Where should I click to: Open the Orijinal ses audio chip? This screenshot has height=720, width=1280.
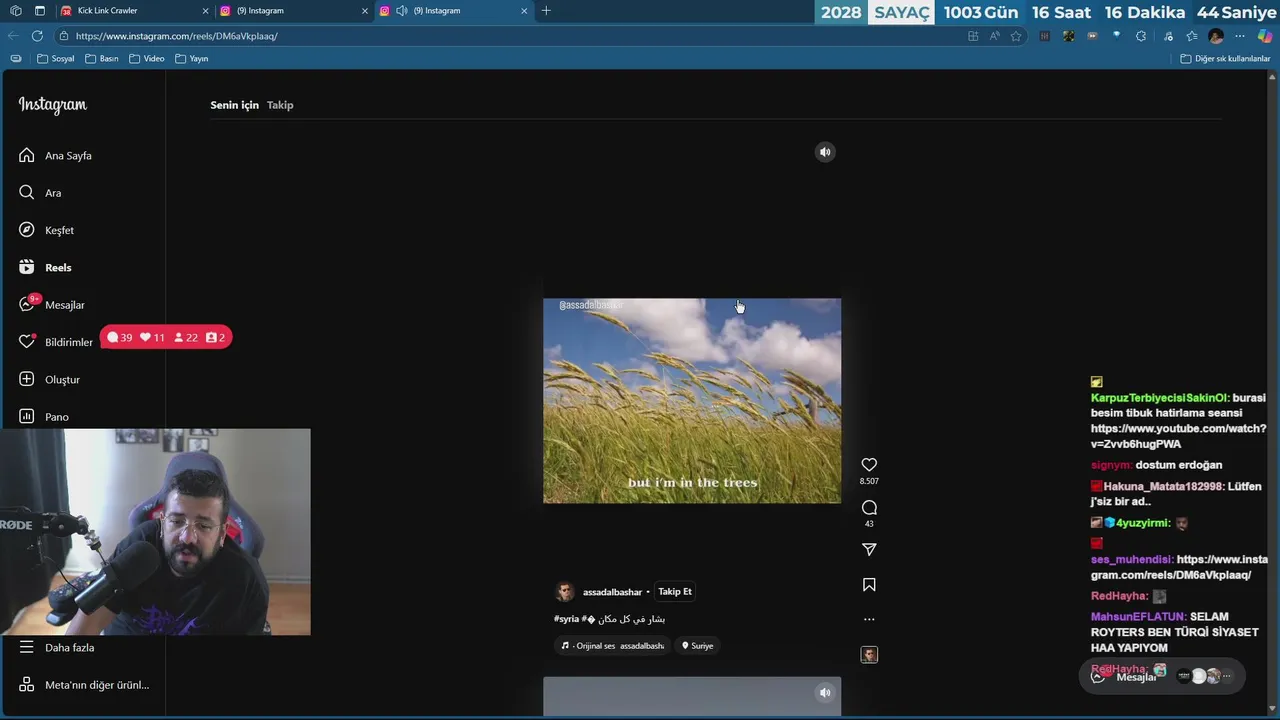612,646
